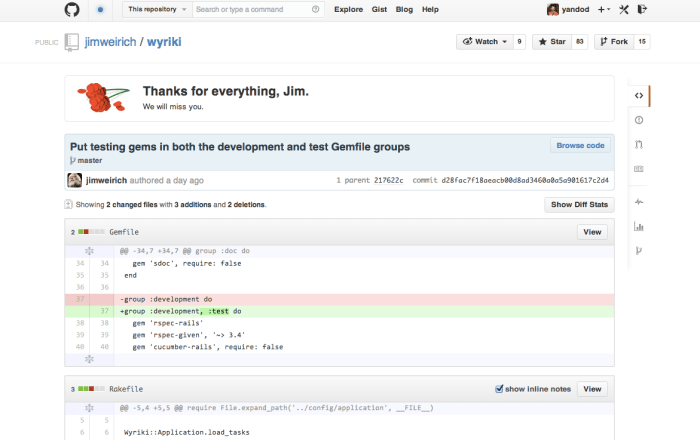Click the 'Thanks for everything, Jim.' heading

[x=225, y=91]
